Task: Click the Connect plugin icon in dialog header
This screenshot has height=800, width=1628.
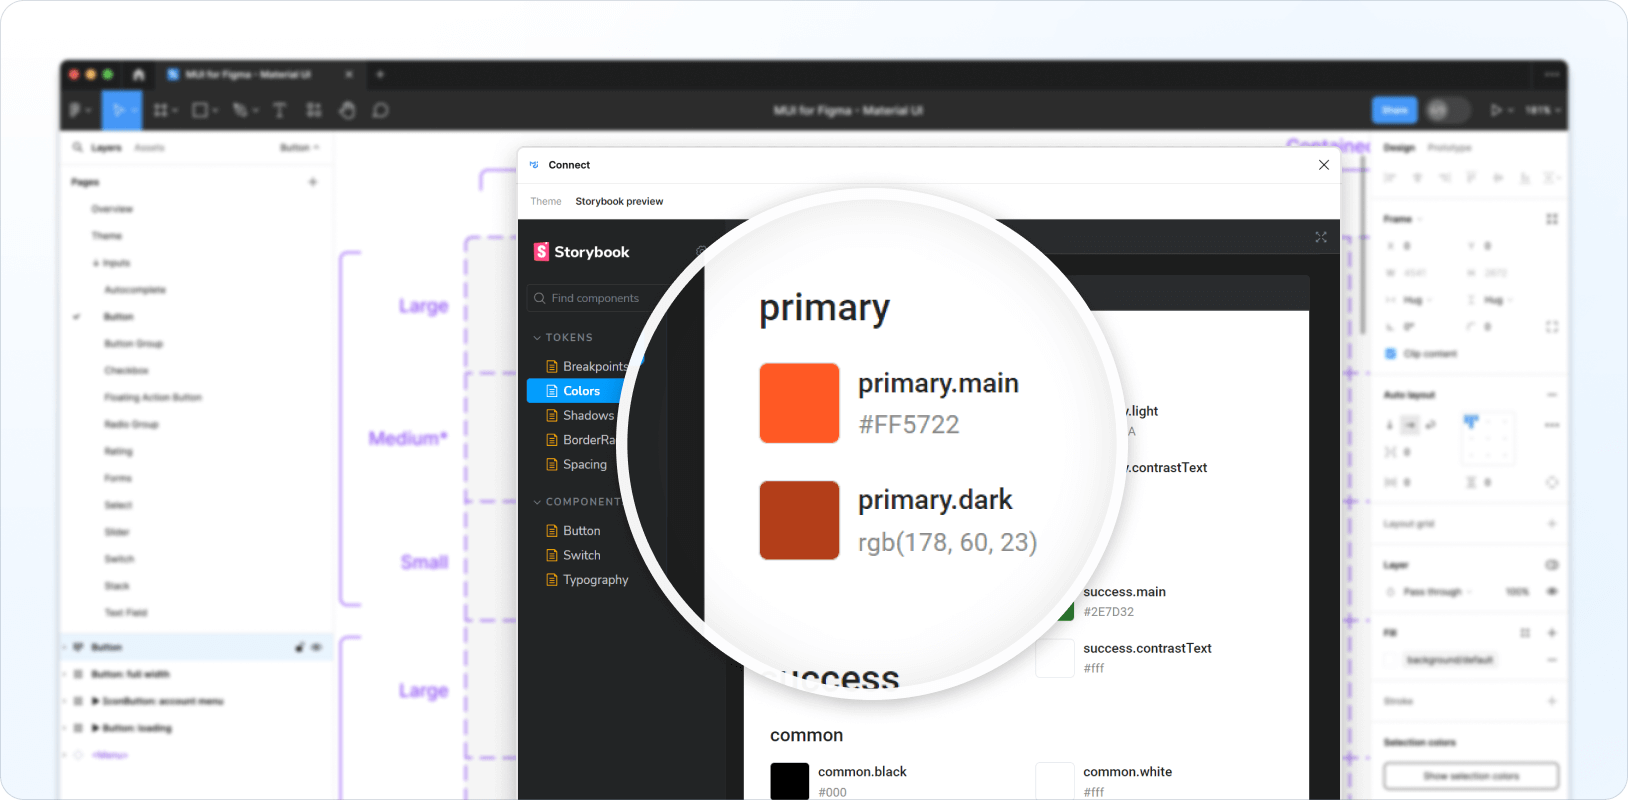Action: pos(534,165)
